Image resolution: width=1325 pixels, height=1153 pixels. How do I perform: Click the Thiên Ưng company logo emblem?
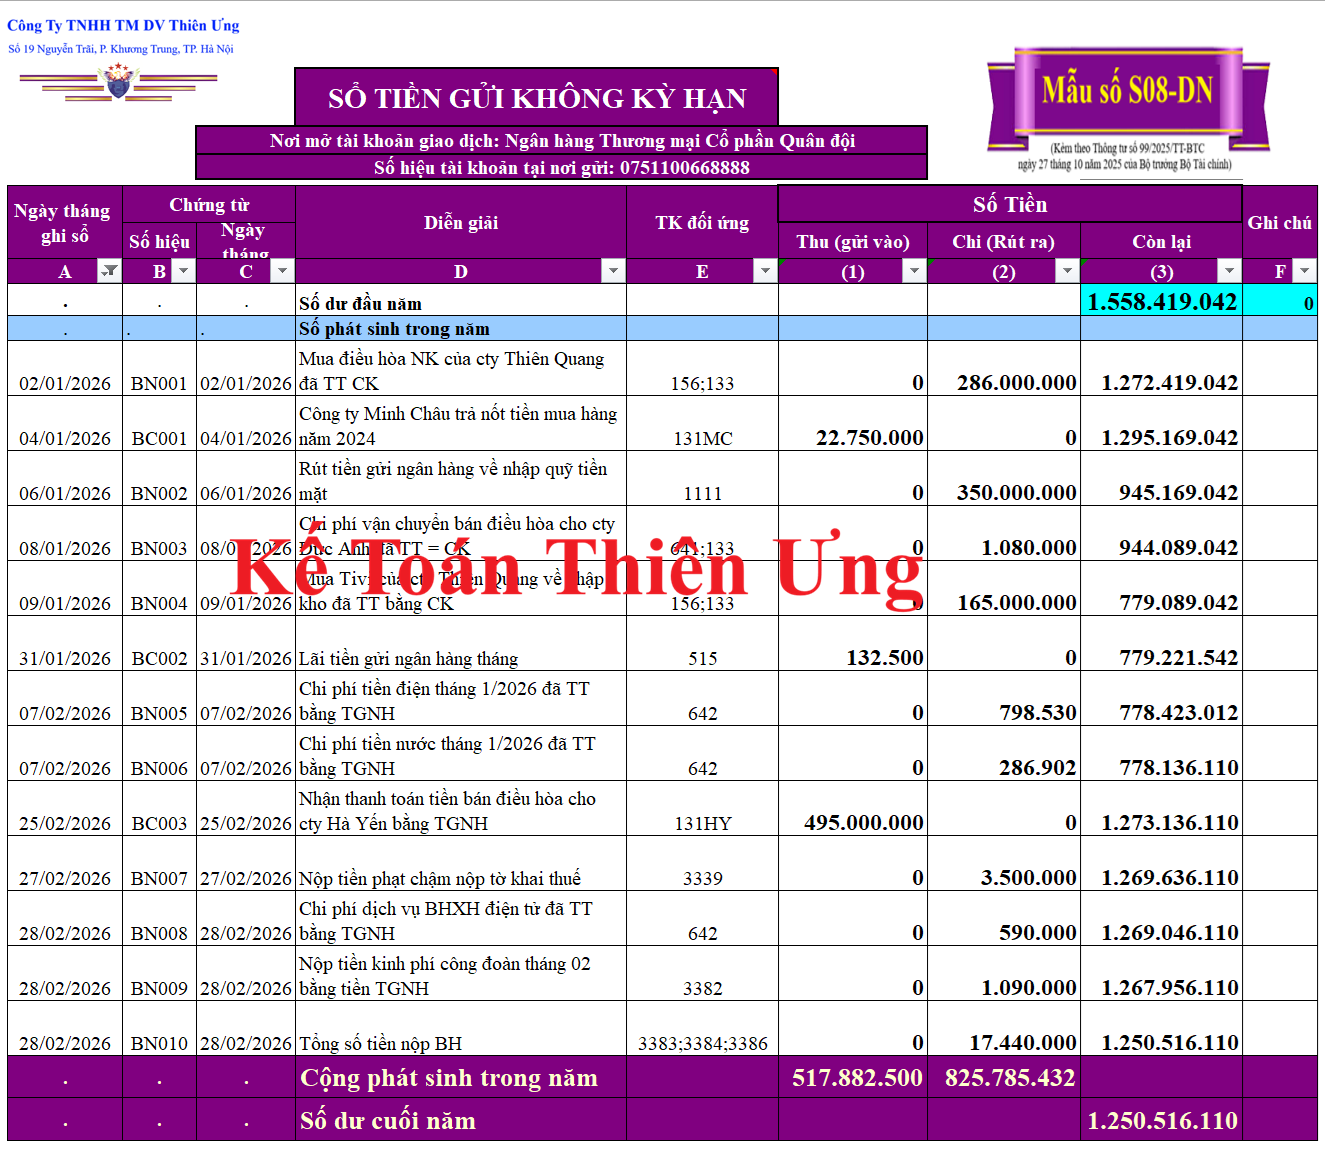[x=118, y=81]
